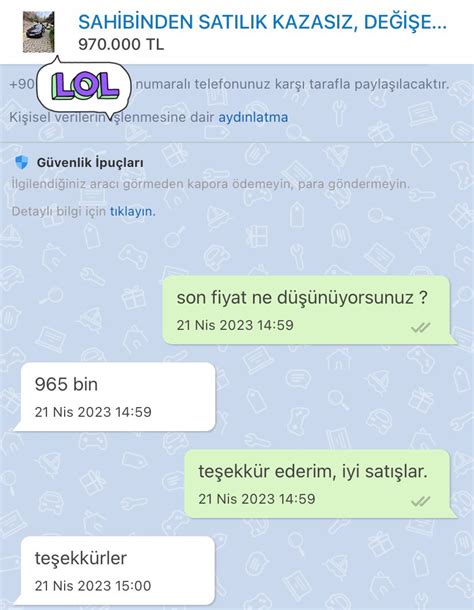This screenshot has width=474, height=610.
Task: Select the 'teşekkürler' reply bubble
Action: [x=118, y=570]
